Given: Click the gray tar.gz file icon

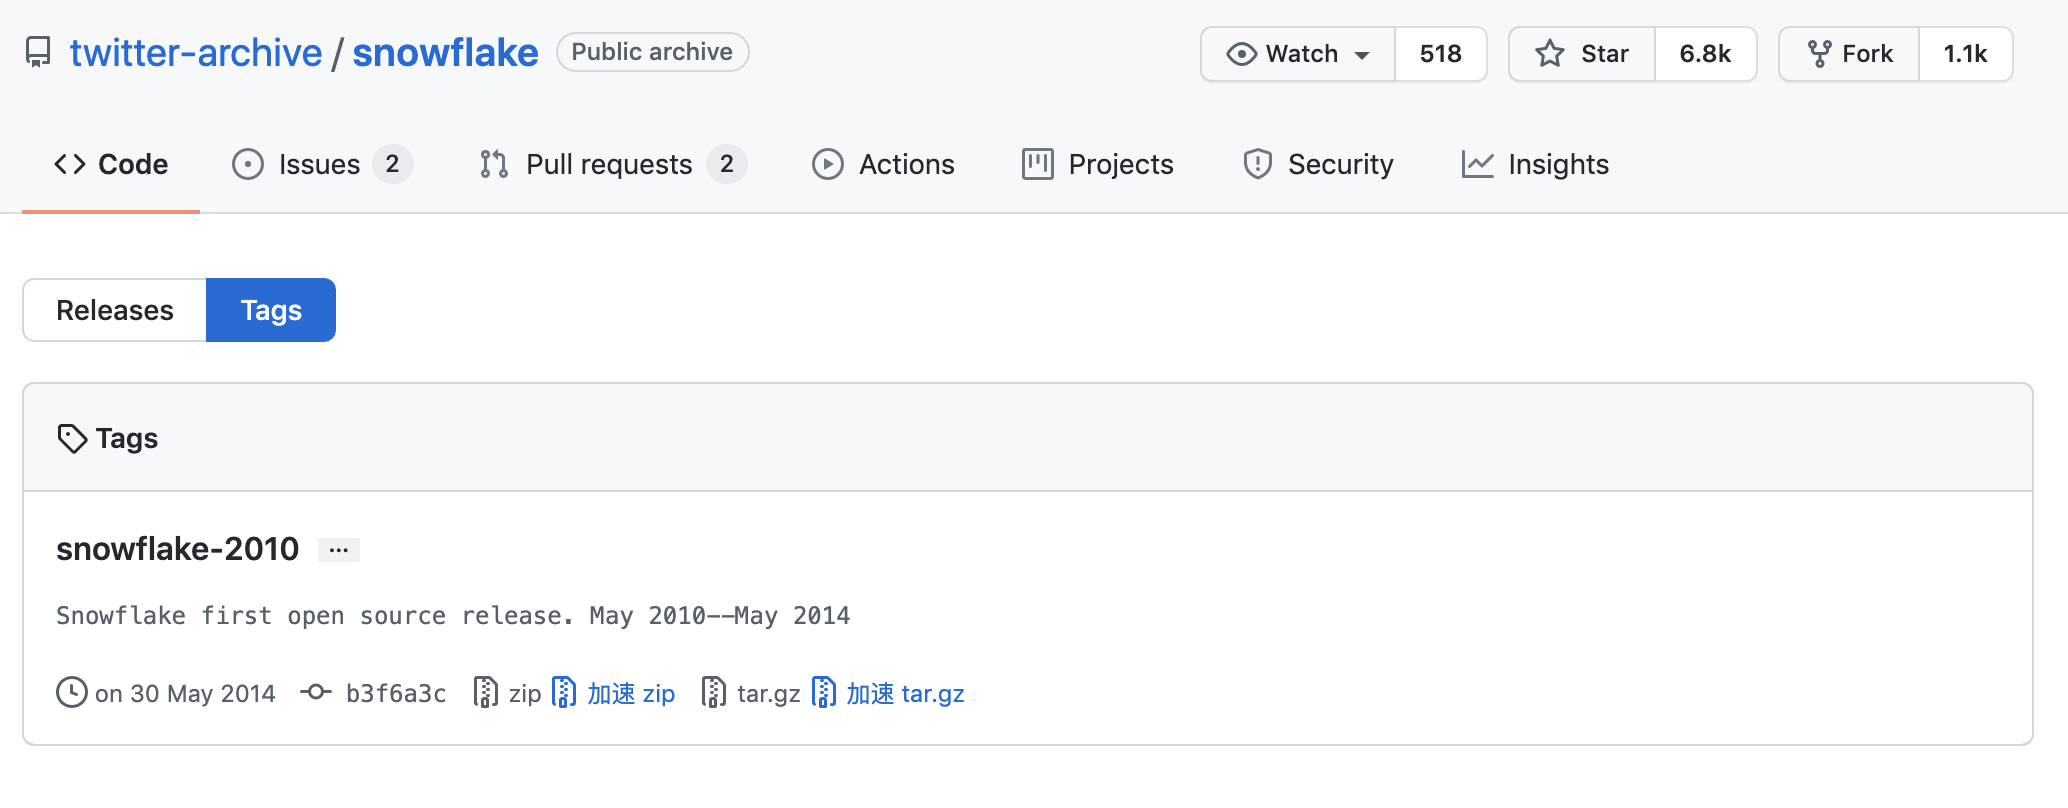Looking at the screenshot, I should tap(714, 692).
